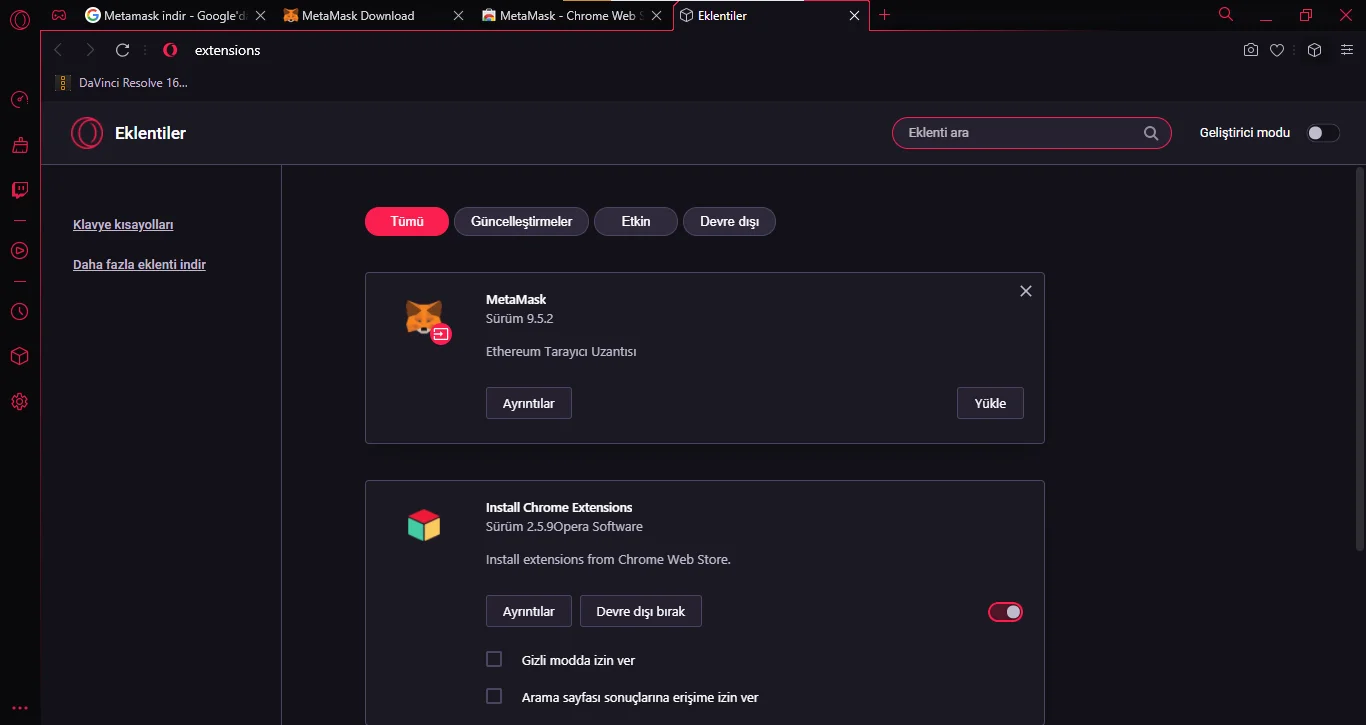The height and width of the screenshot is (725, 1366).
Task: Take a snapshot with camera icon
Action: point(1250,50)
